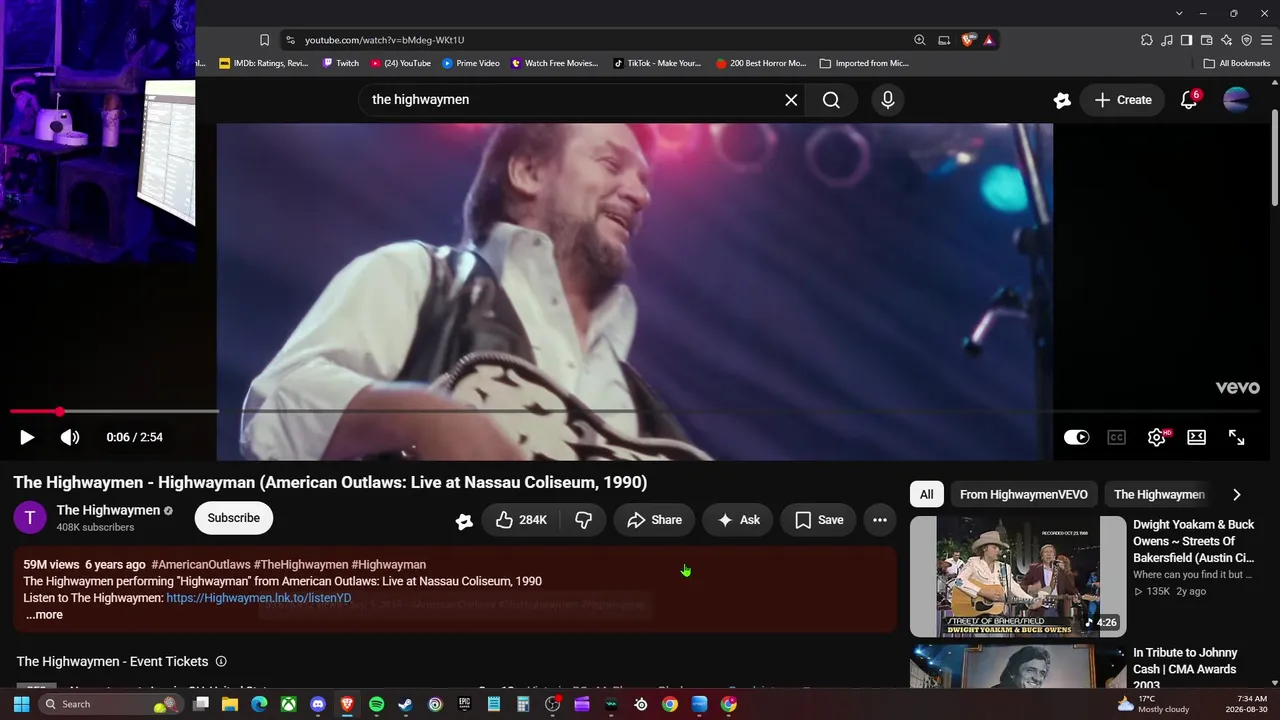
Task: Select the From HighwaymenVEVO chip
Action: pos(1024,494)
